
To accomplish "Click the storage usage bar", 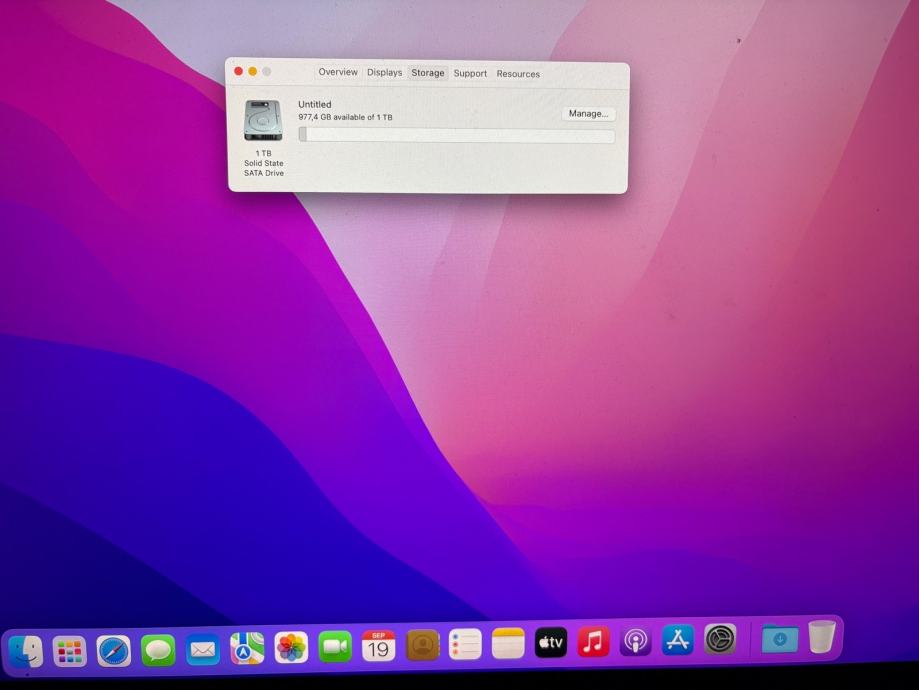I will click(x=457, y=135).
